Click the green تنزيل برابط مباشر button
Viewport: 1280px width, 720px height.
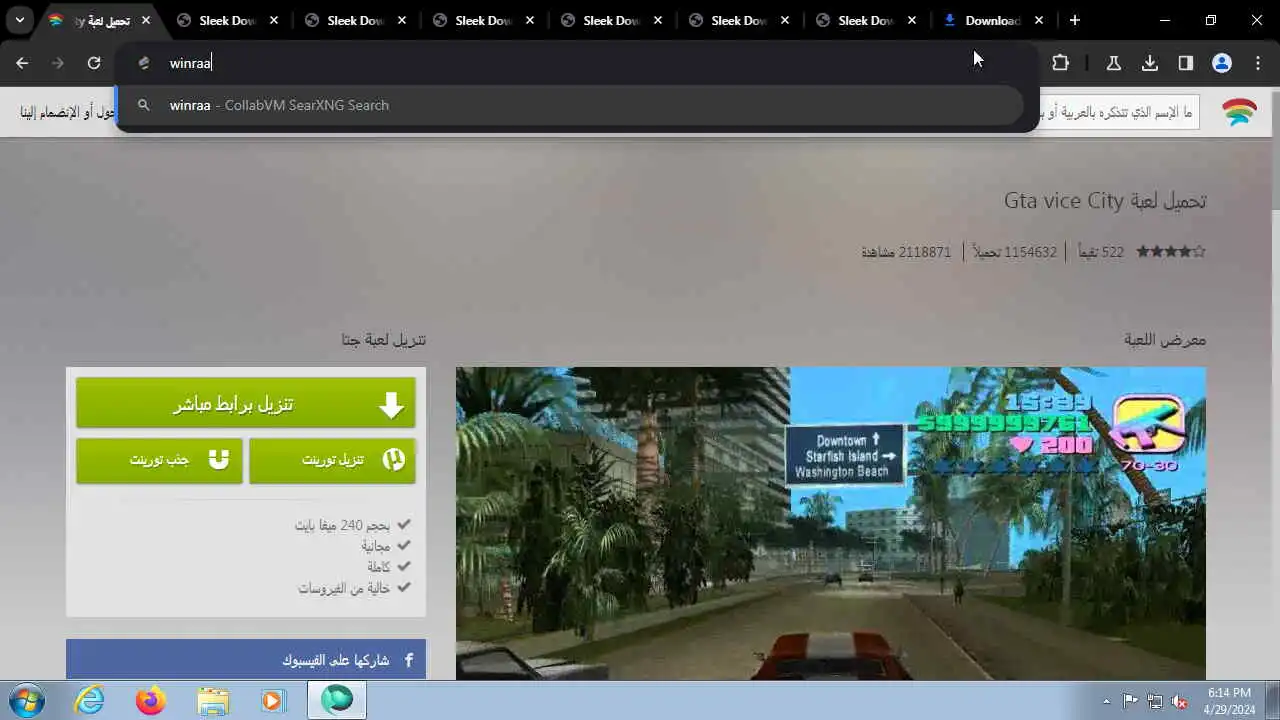[246, 404]
